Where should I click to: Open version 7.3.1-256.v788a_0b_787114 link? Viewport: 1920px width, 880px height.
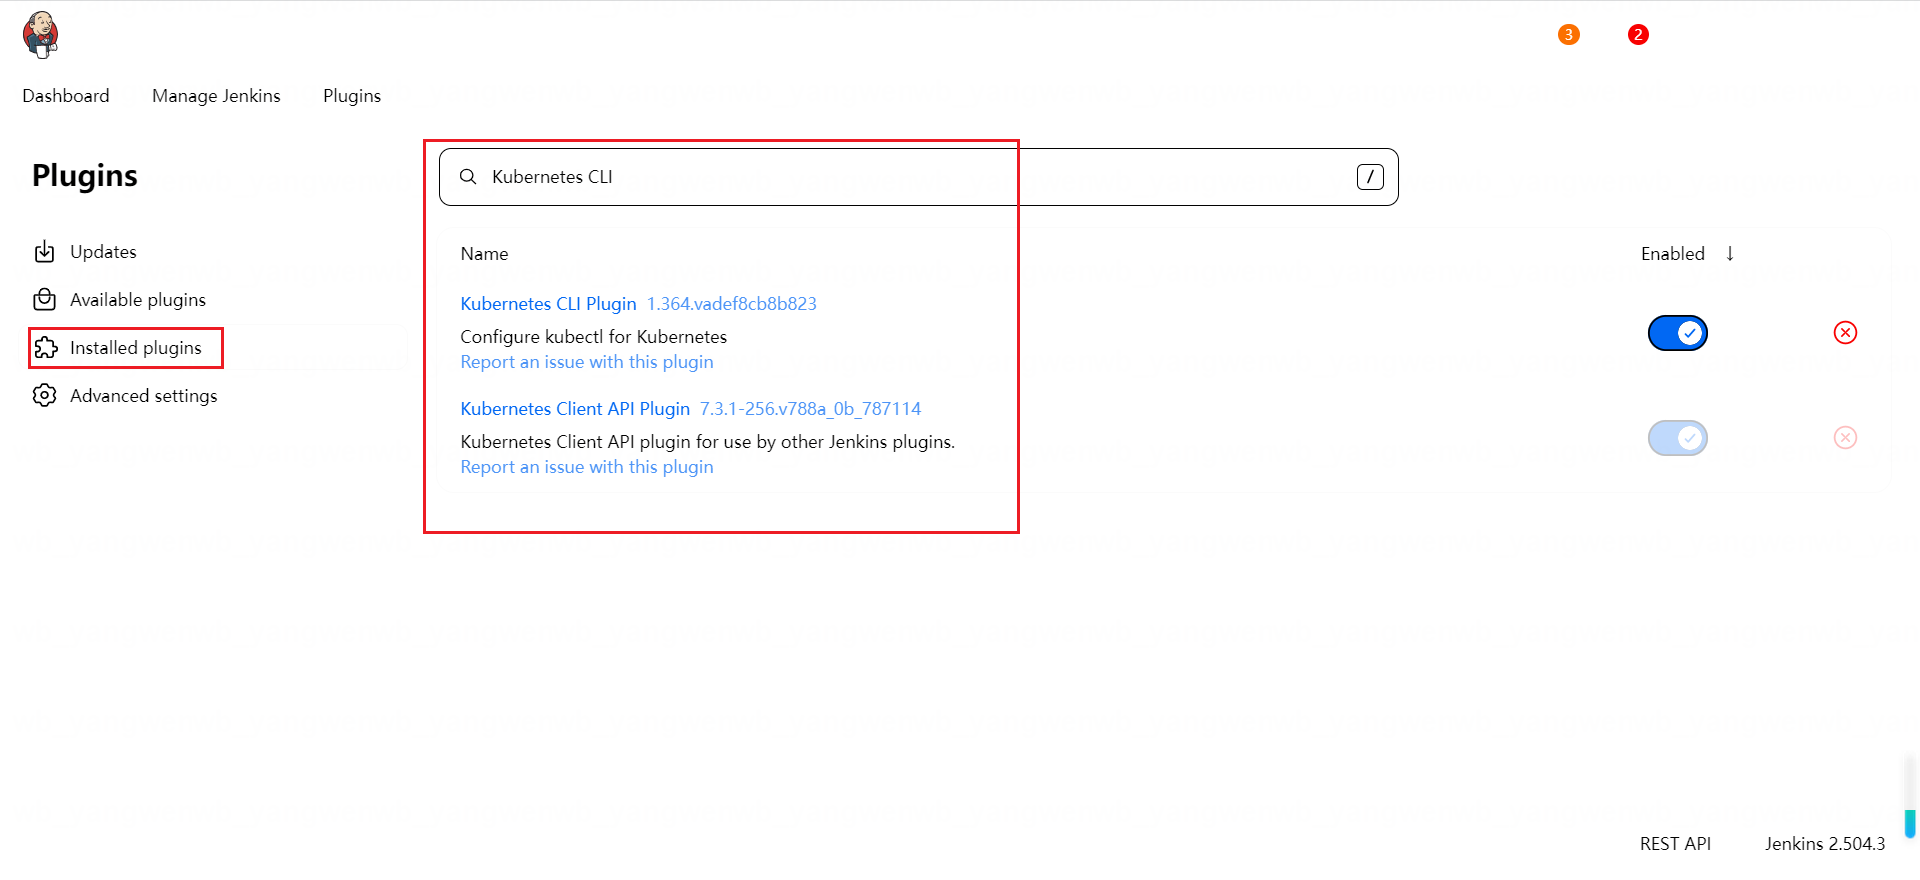click(810, 409)
